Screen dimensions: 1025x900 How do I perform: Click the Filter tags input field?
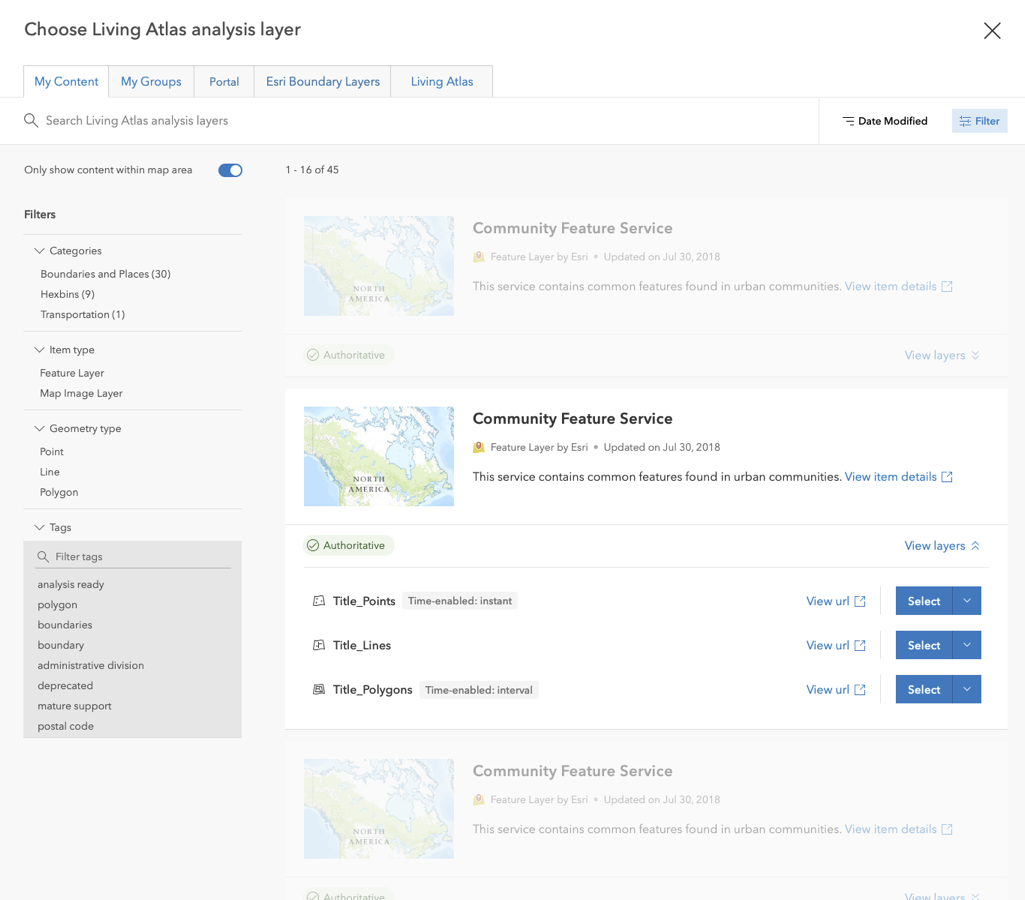point(140,557)
